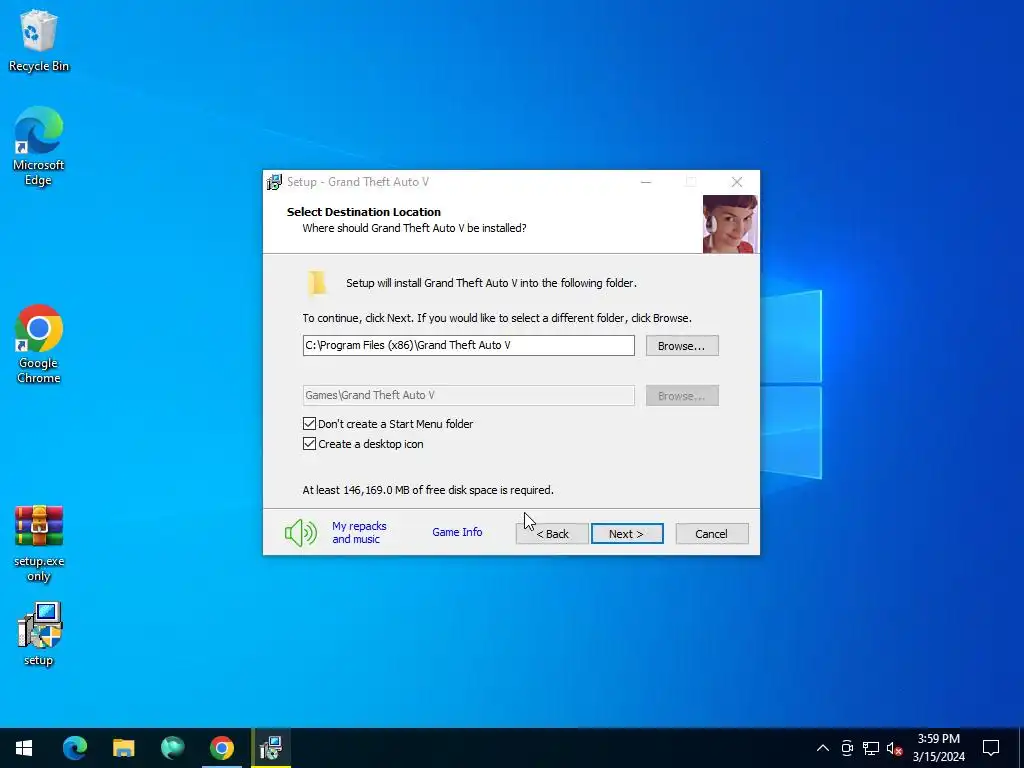
Task: Click the 'Setup - Grand Theft Auto V' title
Action: [x=358, y=182]
